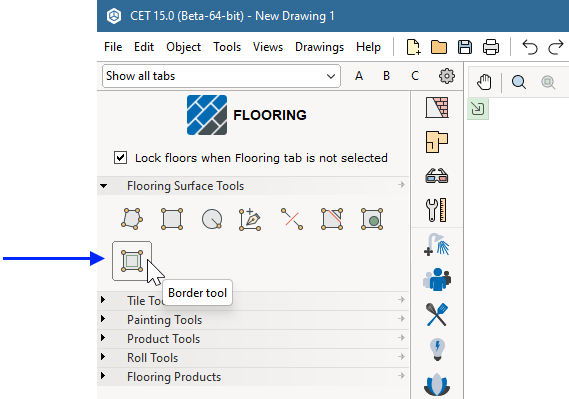Click the Save icon

[x=465, y=47]
